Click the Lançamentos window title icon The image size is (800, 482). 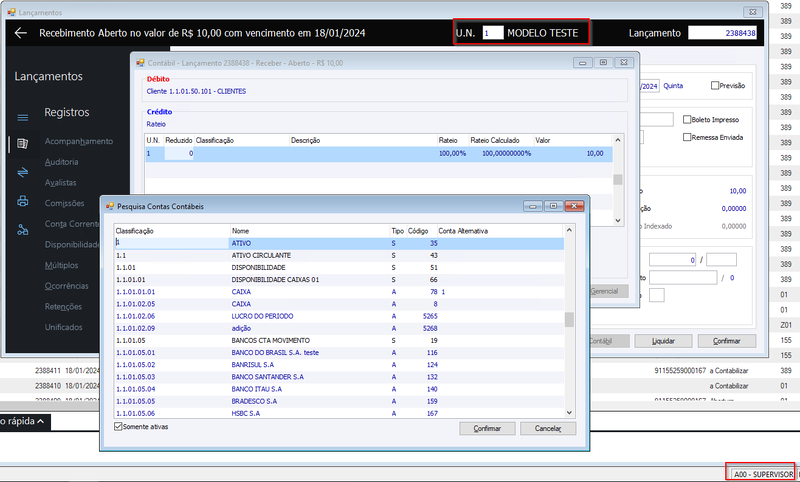click(11, 12)
